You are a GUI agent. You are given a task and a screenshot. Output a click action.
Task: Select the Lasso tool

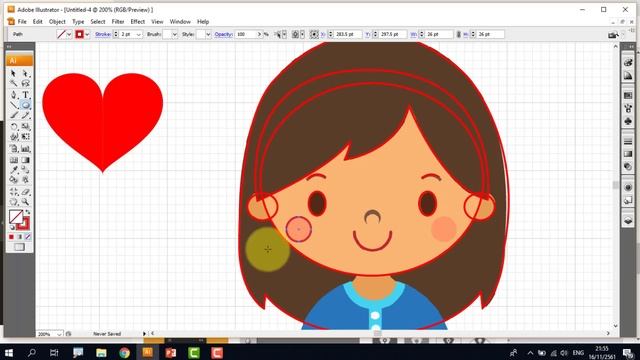coord(25,84)
